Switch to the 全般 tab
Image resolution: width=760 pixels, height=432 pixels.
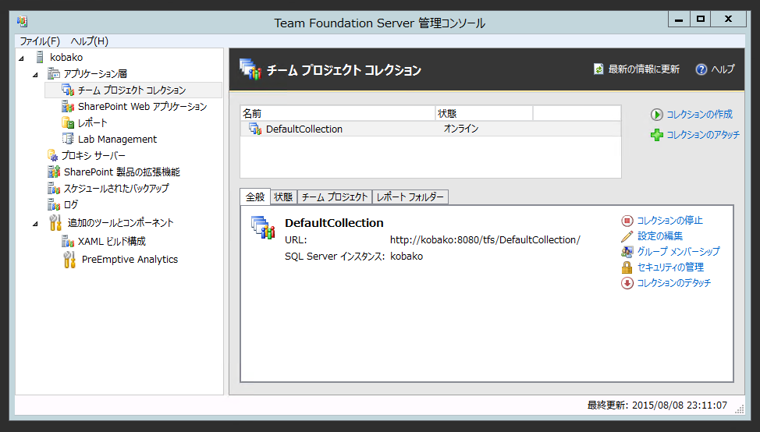tap(255, 197)
